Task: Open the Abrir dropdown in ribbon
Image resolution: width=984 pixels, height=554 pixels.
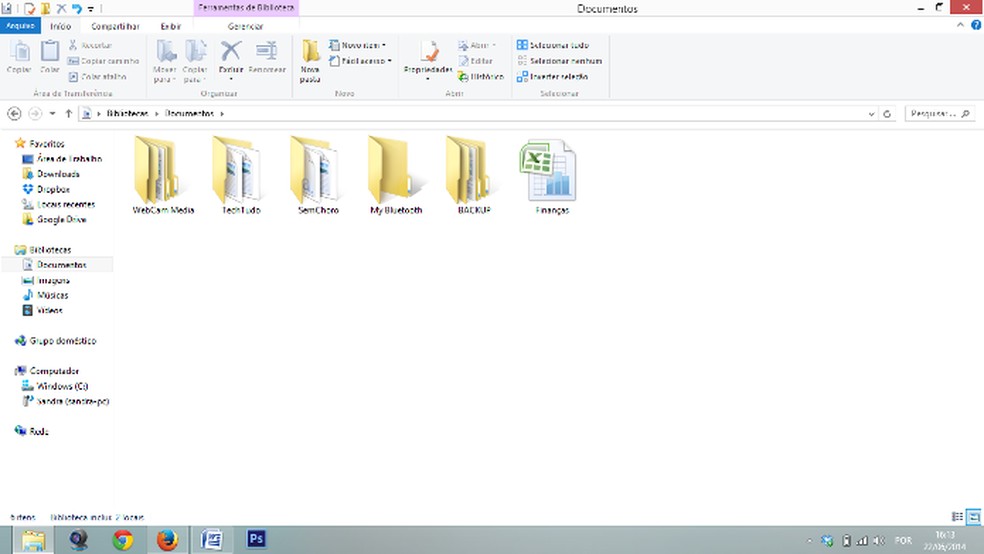Action: pyautogui.click(x=478, y=45)
